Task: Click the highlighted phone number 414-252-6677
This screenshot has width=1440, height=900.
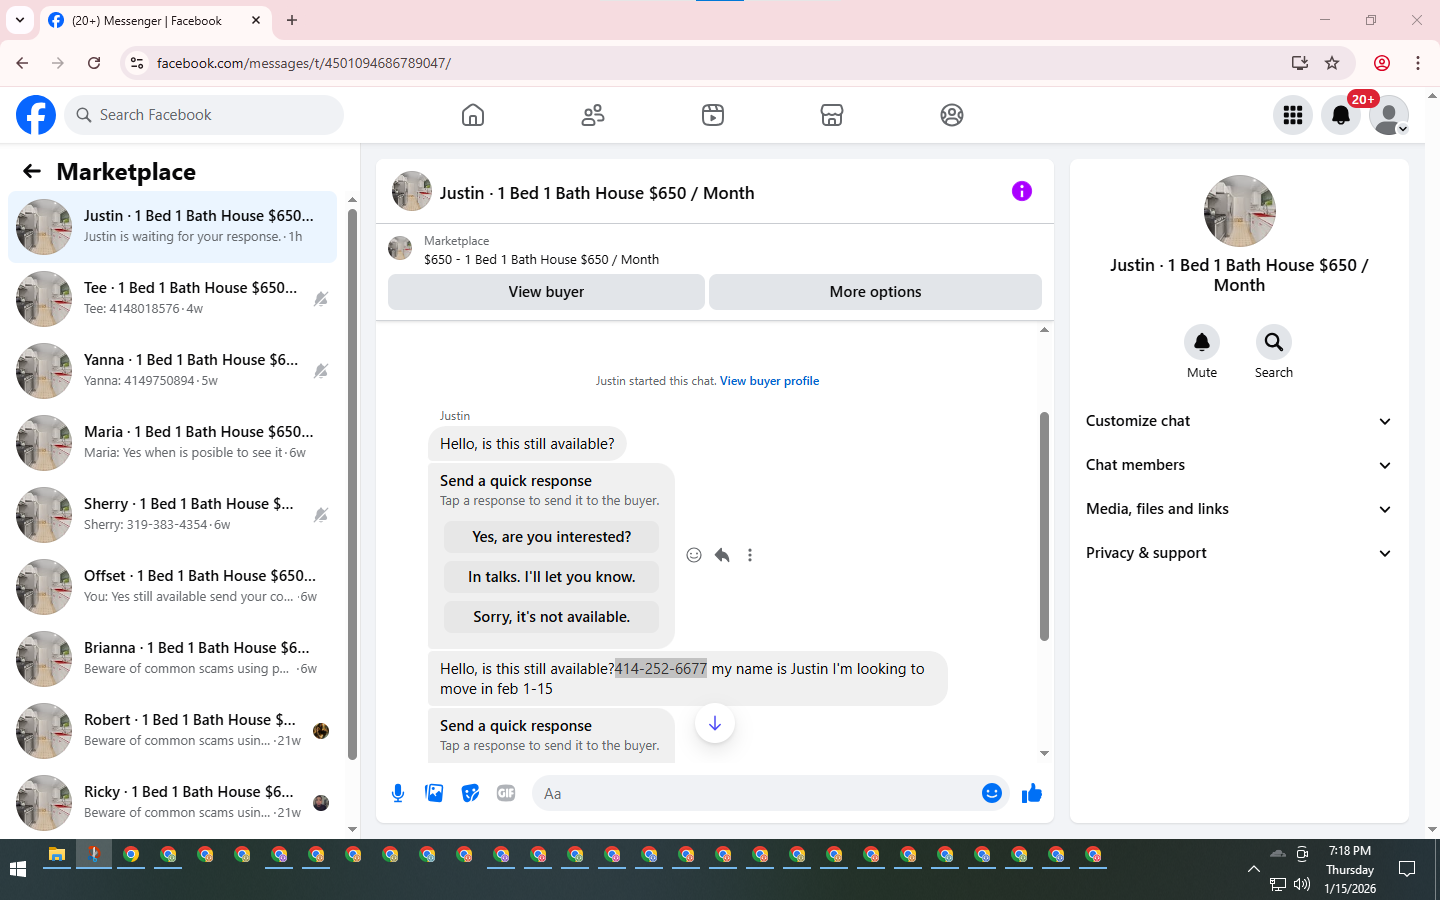Action: 661,669
